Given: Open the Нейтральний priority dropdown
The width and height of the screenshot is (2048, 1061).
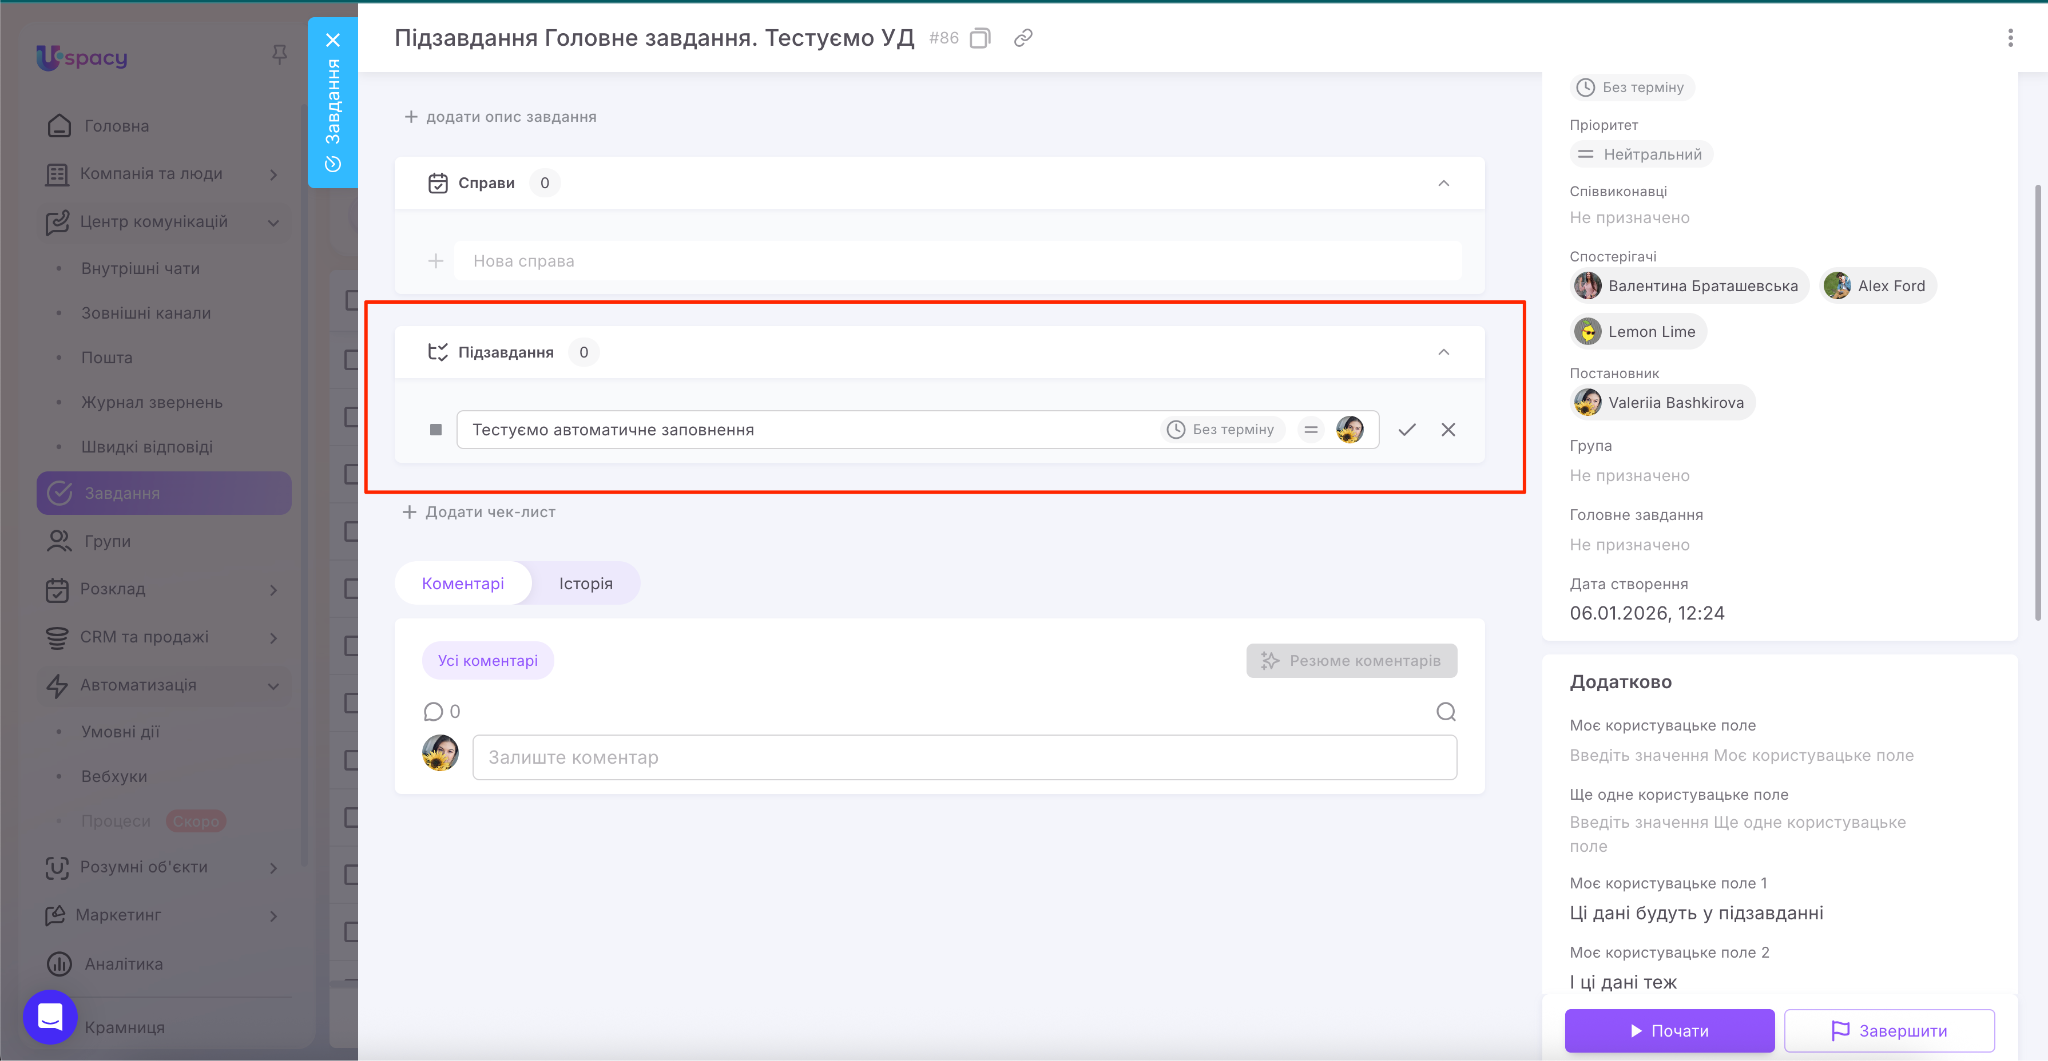Looking at the screenshot, I should (x=1641, y=154).
